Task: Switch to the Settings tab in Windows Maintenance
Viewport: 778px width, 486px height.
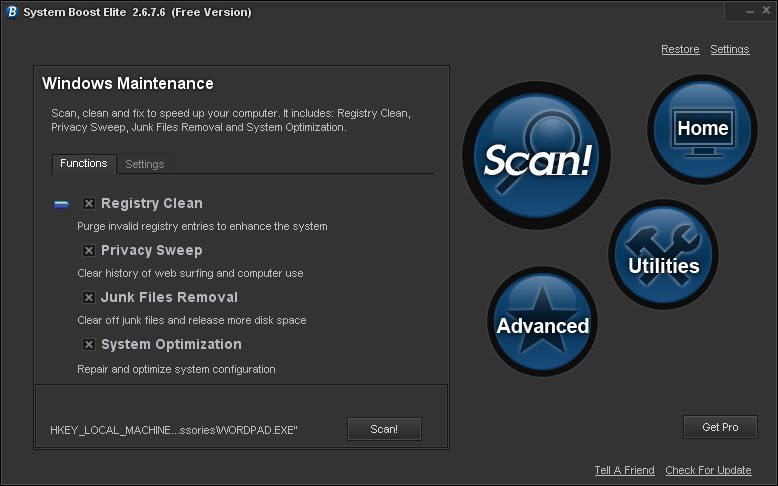Action: (145, 164)
